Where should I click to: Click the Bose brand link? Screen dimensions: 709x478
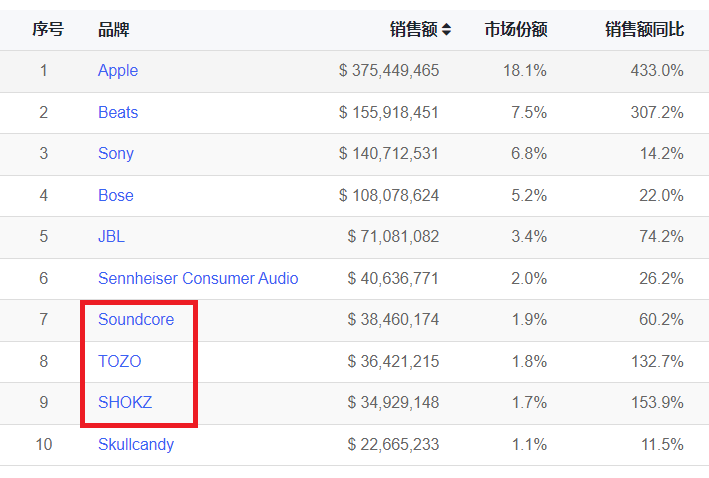coord(116,196)
